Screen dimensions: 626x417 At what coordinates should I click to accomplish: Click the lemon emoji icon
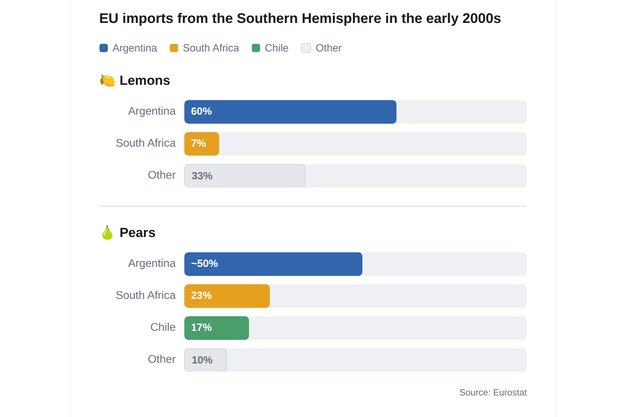click(107, 80)
